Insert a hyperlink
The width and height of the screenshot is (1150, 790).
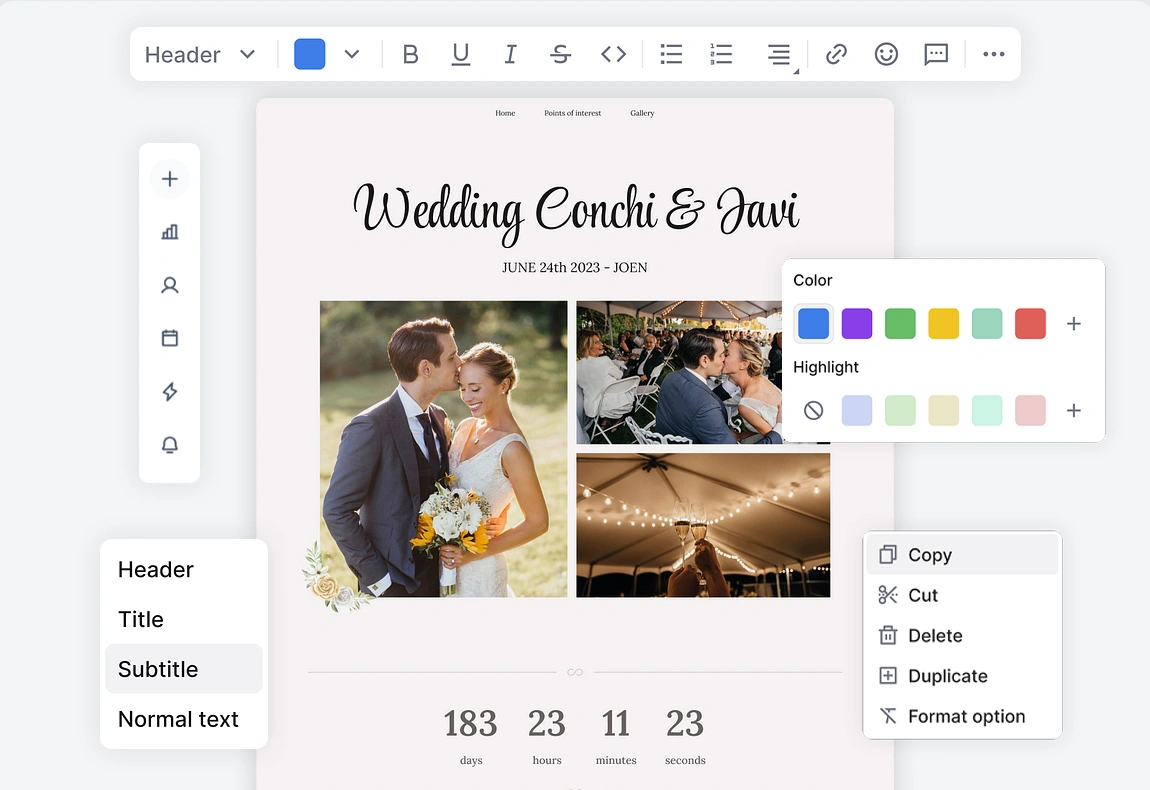pos(836,54)
